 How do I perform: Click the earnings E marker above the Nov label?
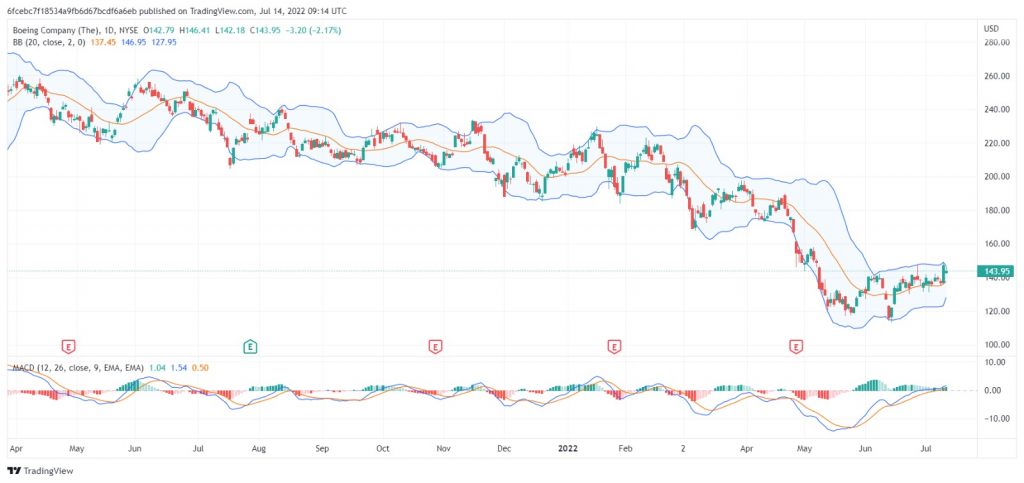pos(434,347)
